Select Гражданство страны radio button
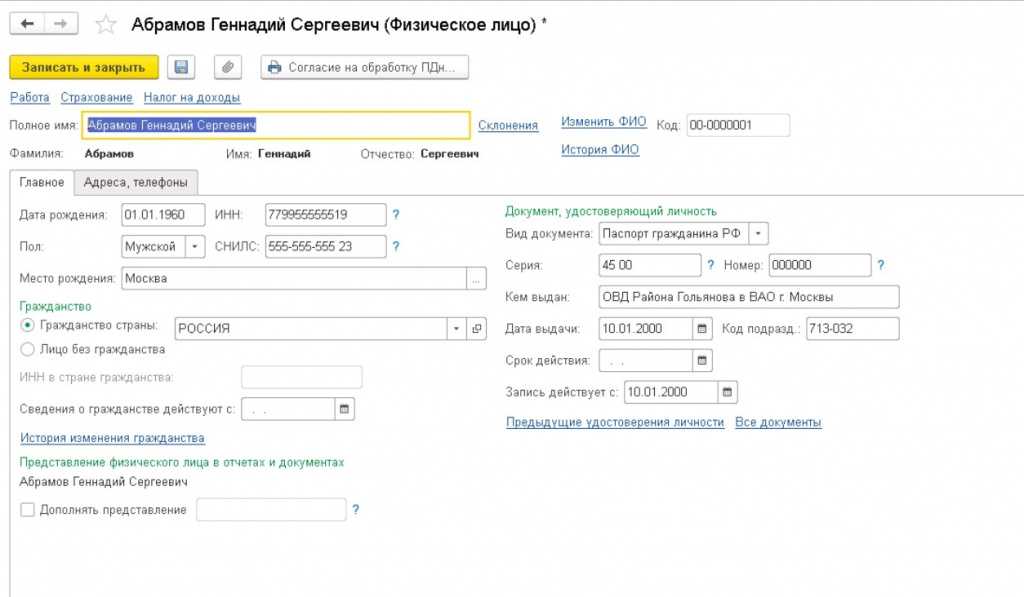Viewport: 1024px width, 597px height. tap(27, 327)
